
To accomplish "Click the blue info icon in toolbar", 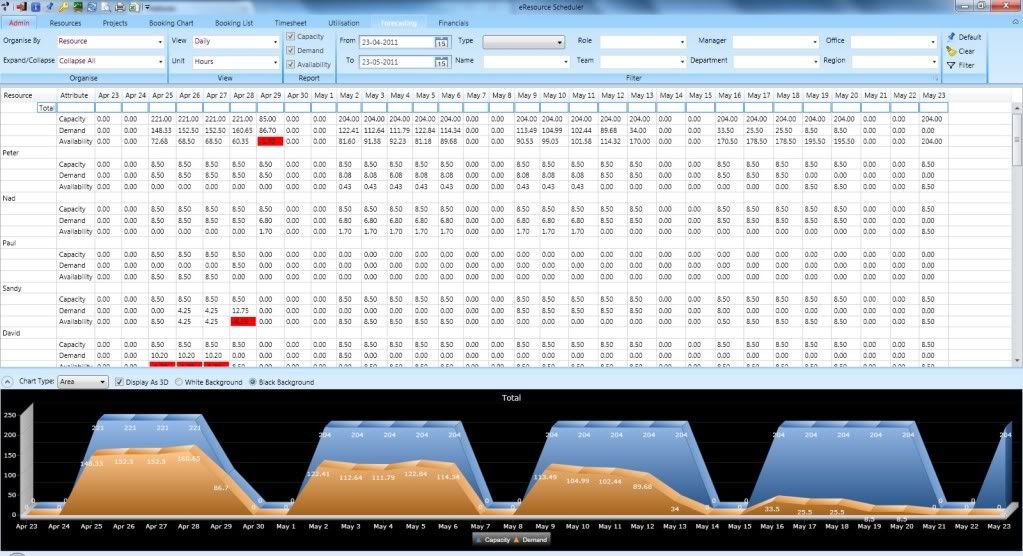I will coord(35,7).
